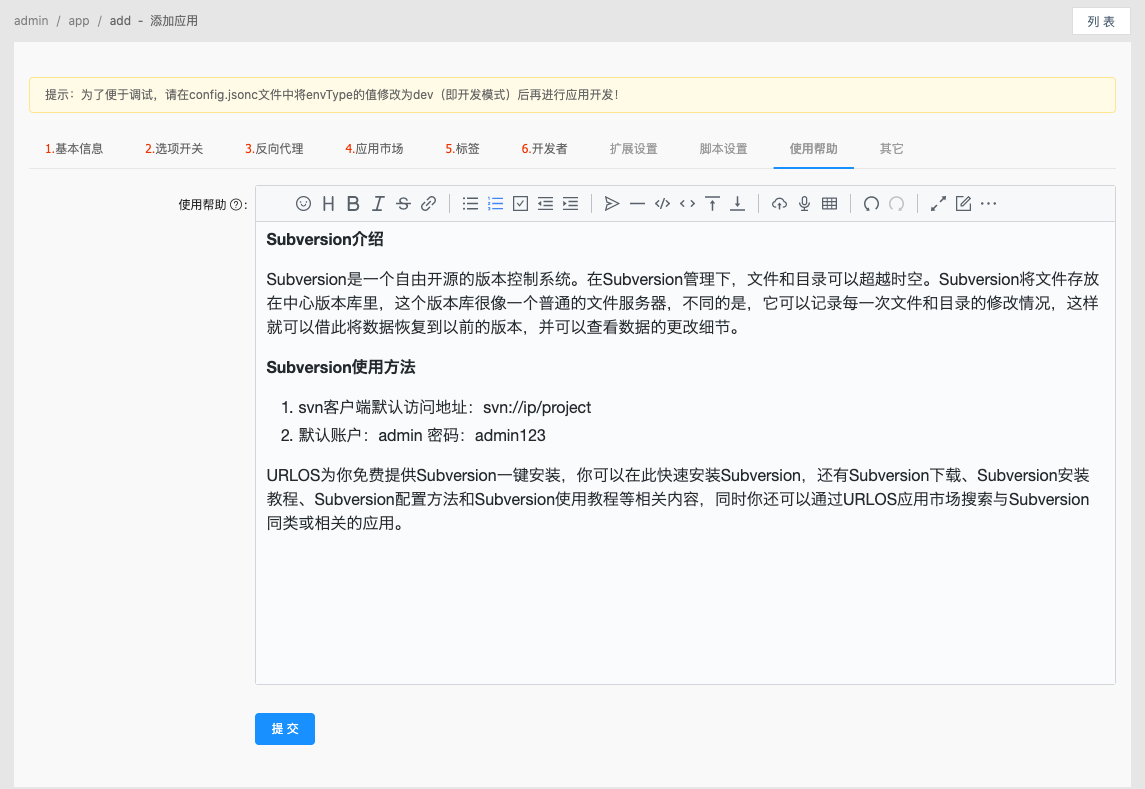Image resolution: width=1145 pixels, height=789 pixels.
Task: Toggle bold formatting
Action: [353, 204]
